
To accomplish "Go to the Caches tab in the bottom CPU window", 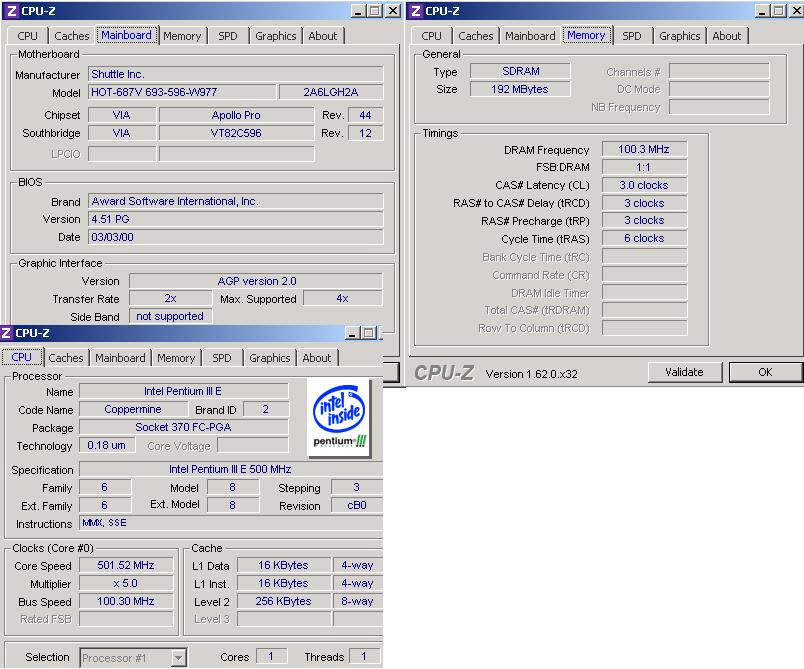I will (x=66, y=358).
